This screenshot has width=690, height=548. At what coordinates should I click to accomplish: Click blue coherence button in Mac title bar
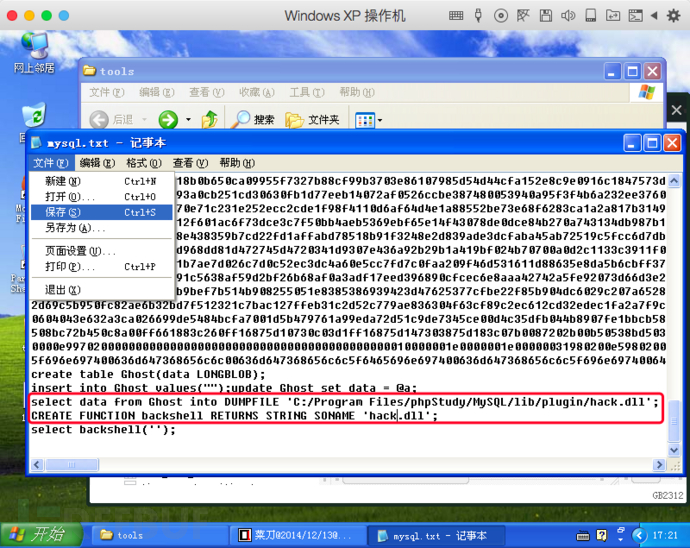[x=64, y=16]
